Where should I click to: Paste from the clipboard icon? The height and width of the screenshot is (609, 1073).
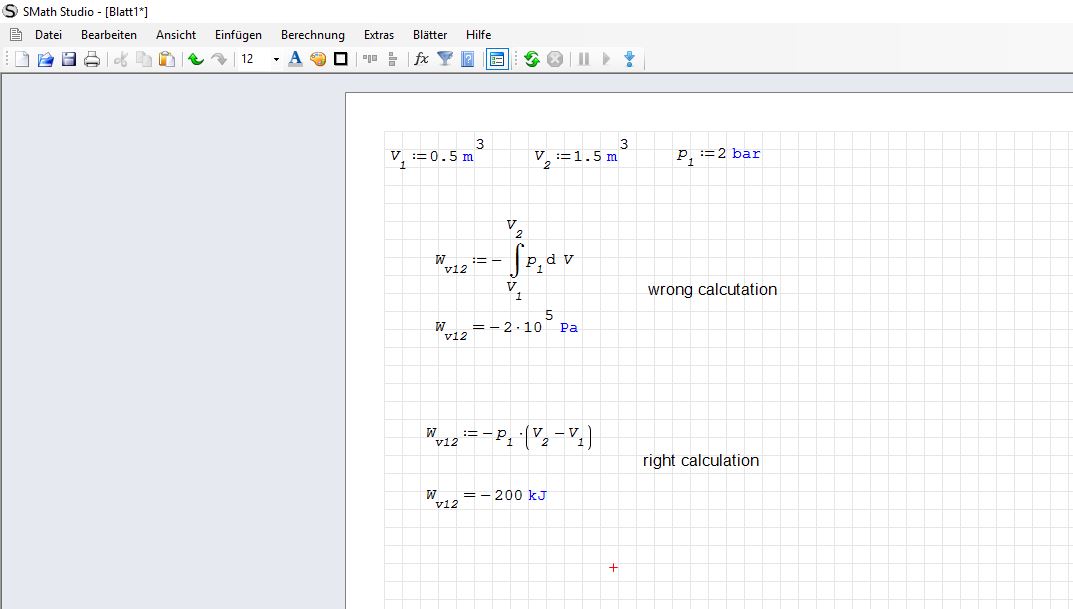point(167,60)
